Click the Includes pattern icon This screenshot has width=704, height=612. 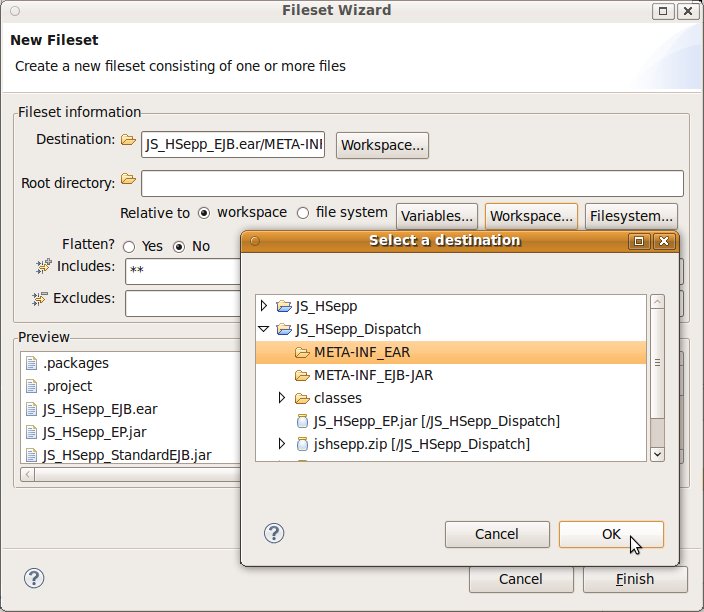42,266
